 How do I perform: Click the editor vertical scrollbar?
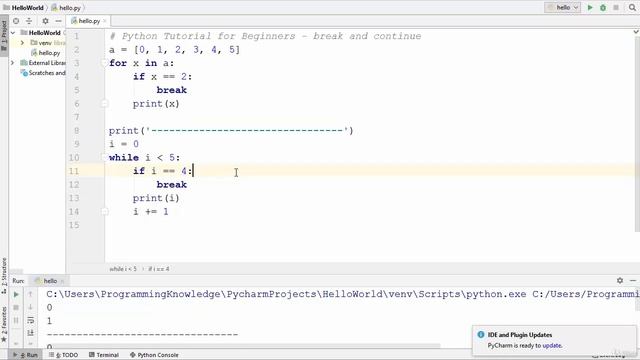click(637, 135)
